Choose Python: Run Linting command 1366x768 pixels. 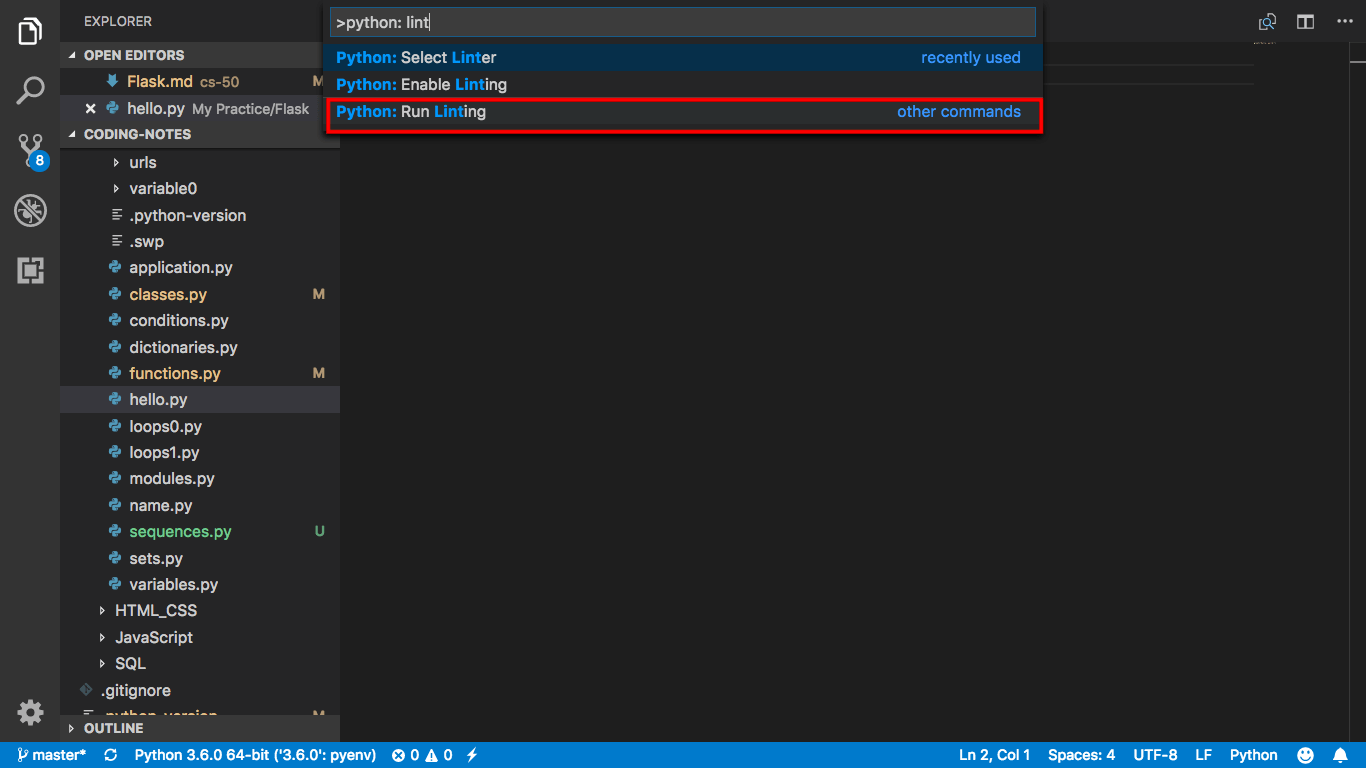coord(683,112)
